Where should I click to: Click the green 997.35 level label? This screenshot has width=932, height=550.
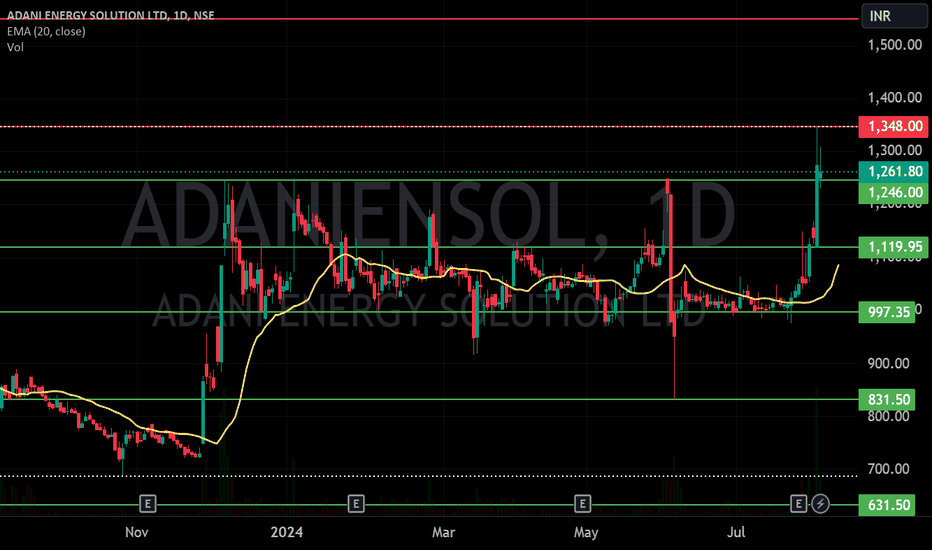pos(887,312)
